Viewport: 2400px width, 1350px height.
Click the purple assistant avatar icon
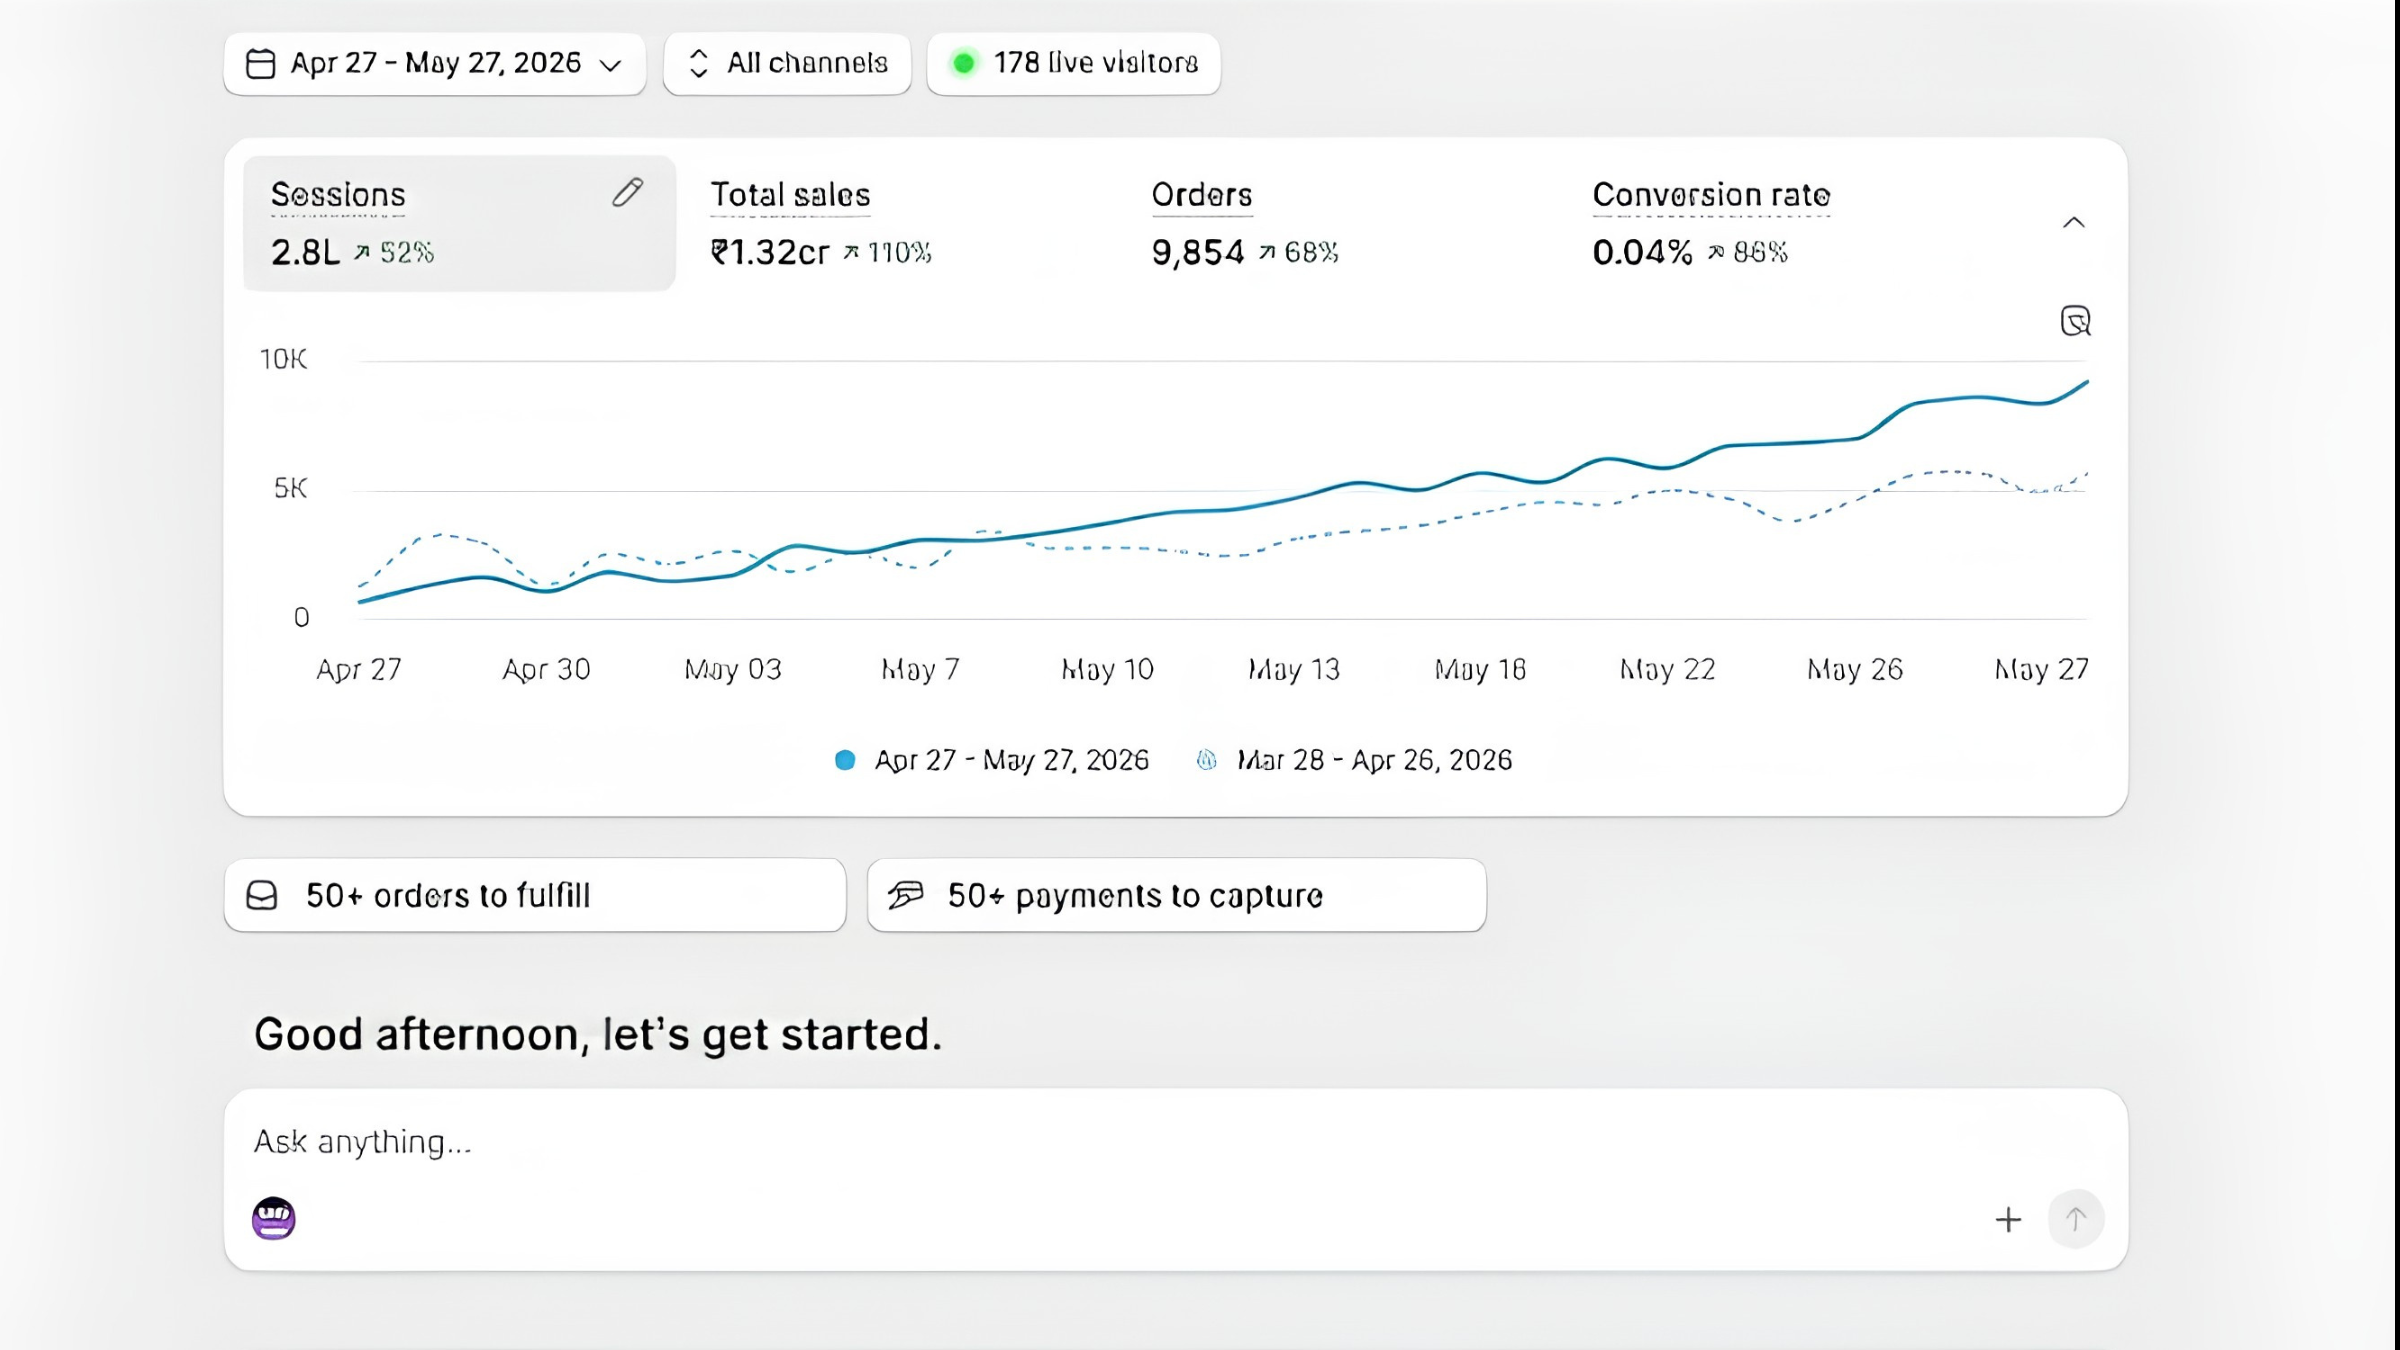pos(273,1218)
